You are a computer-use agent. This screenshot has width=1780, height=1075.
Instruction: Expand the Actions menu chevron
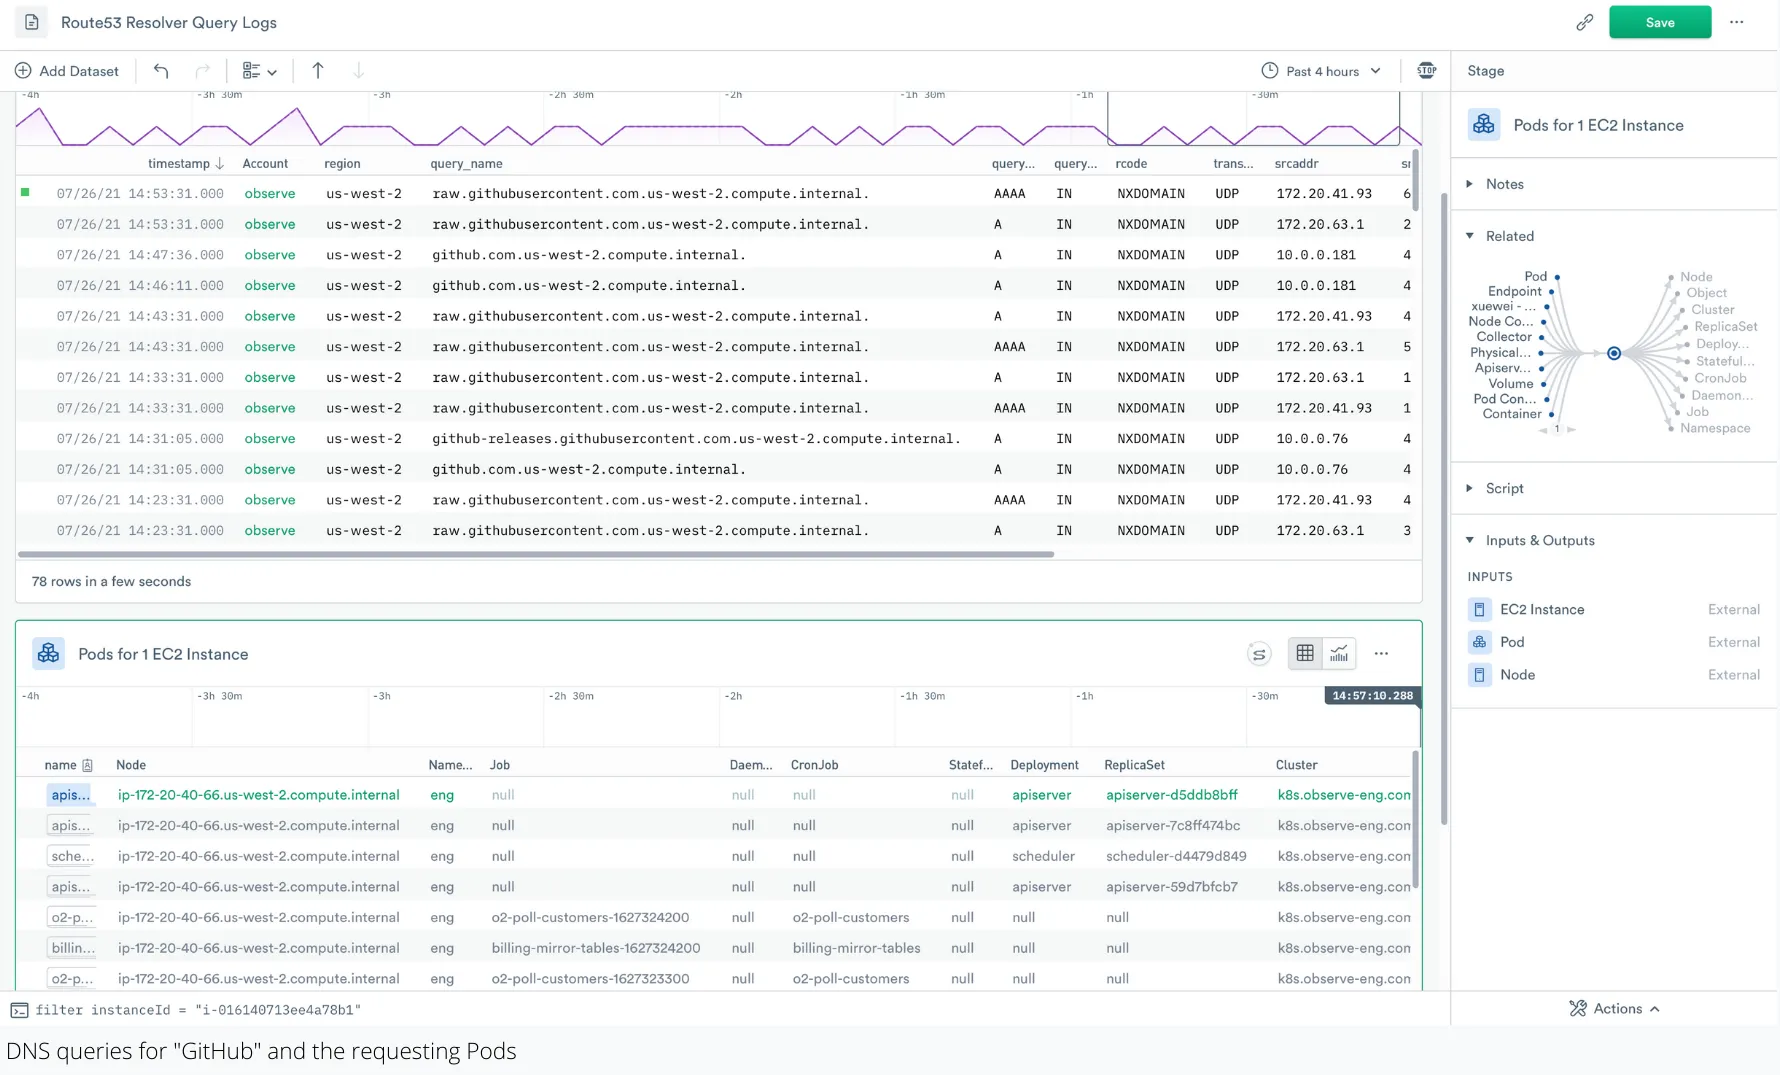[1655, 1009]
